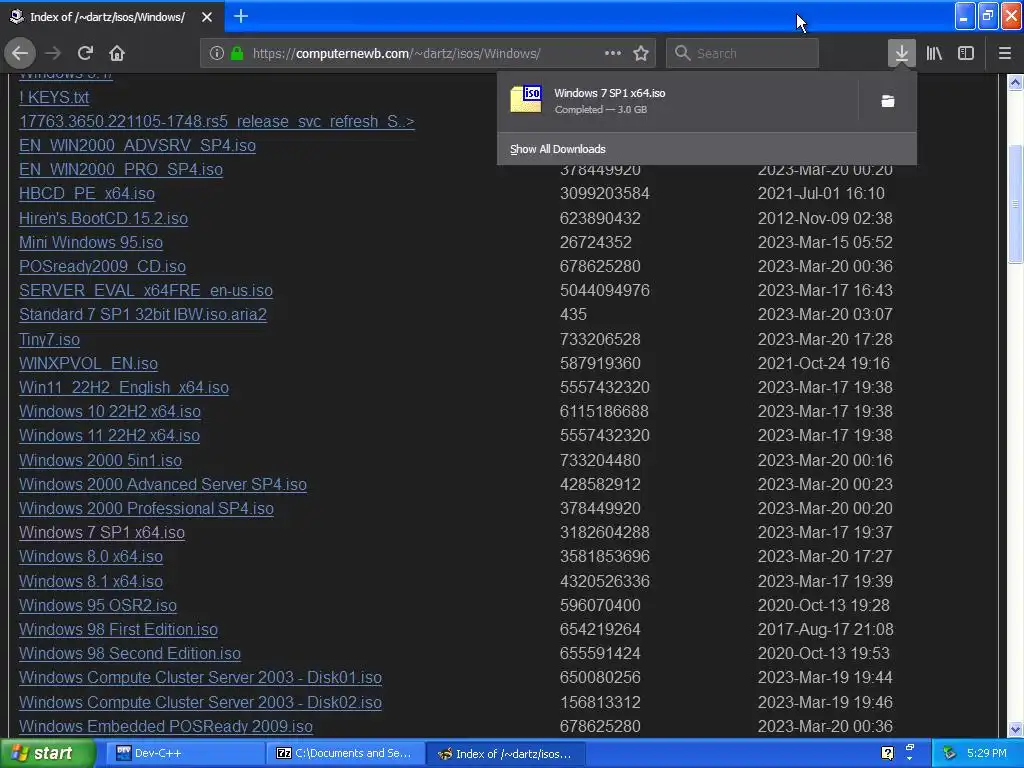Open the Library bookshelf icon

[934, 53]
